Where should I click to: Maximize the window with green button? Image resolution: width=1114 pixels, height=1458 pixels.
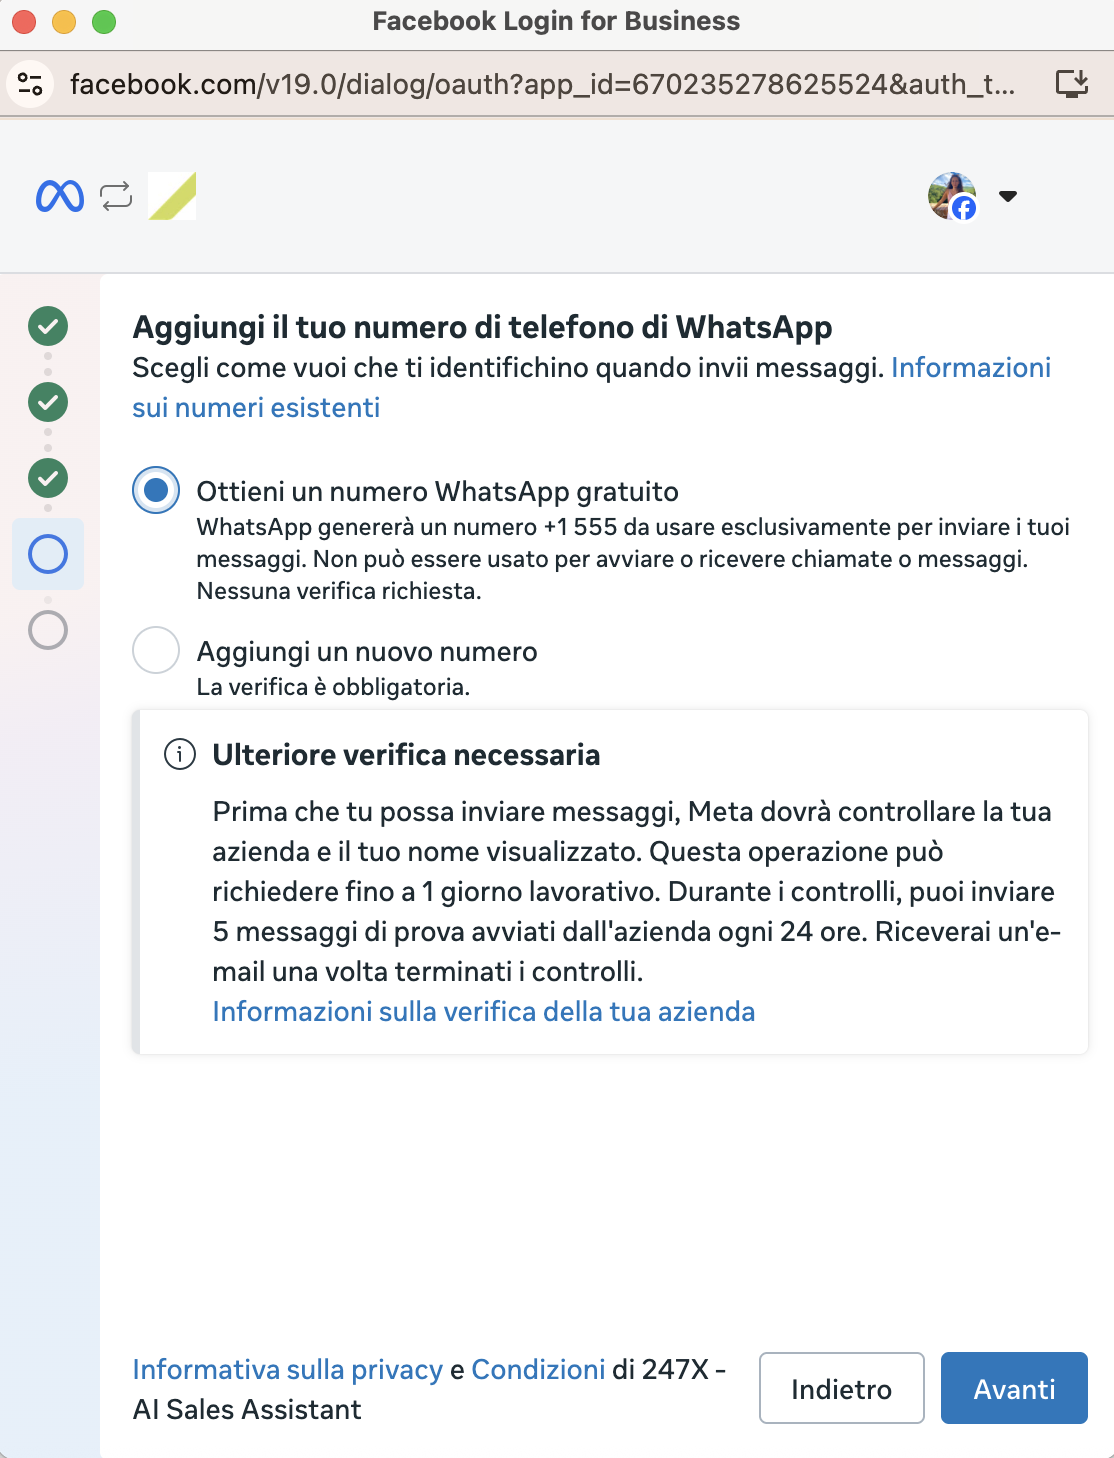[x=104, y=21]
